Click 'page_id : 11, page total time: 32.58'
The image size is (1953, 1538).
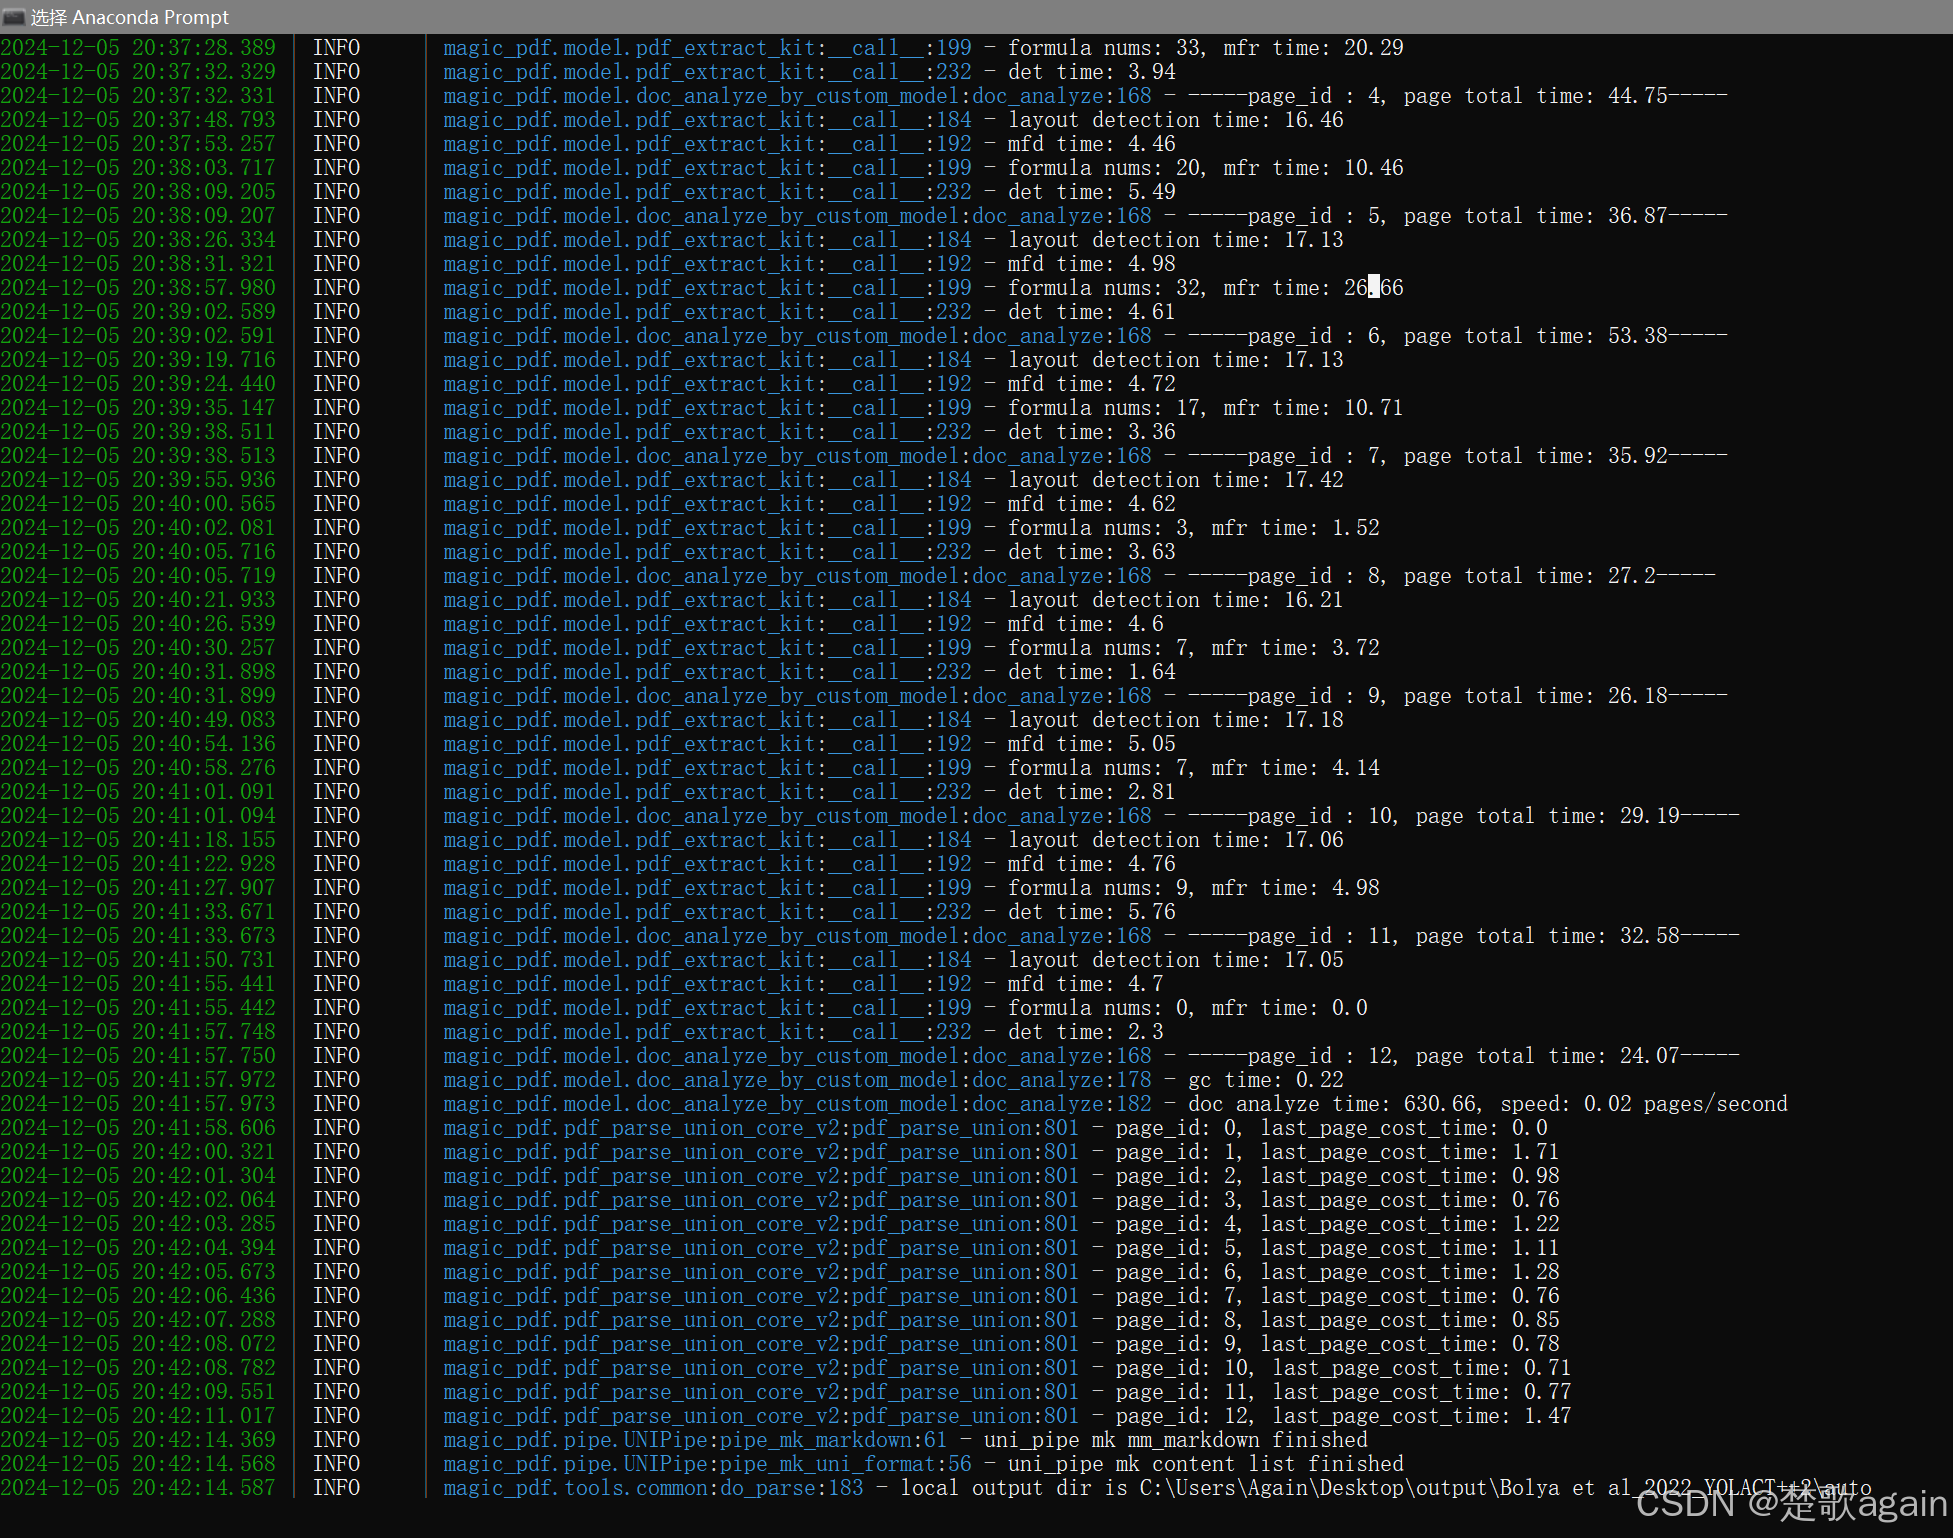tap(1464, 936)
